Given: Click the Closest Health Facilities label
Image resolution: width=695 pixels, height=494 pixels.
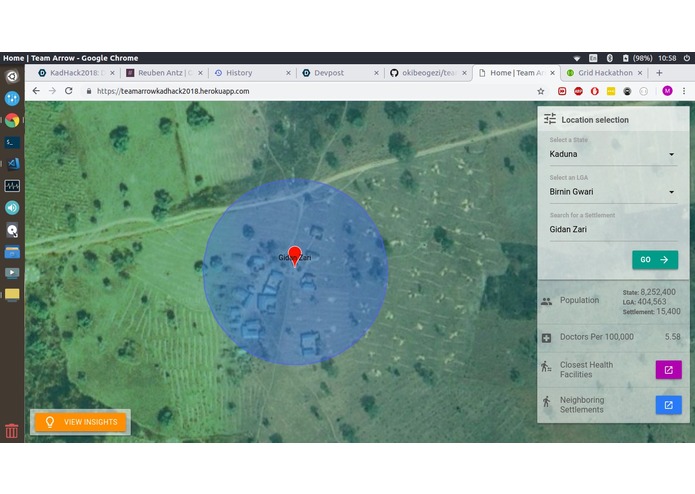Looking at the screenshot, I should [586, 370].
